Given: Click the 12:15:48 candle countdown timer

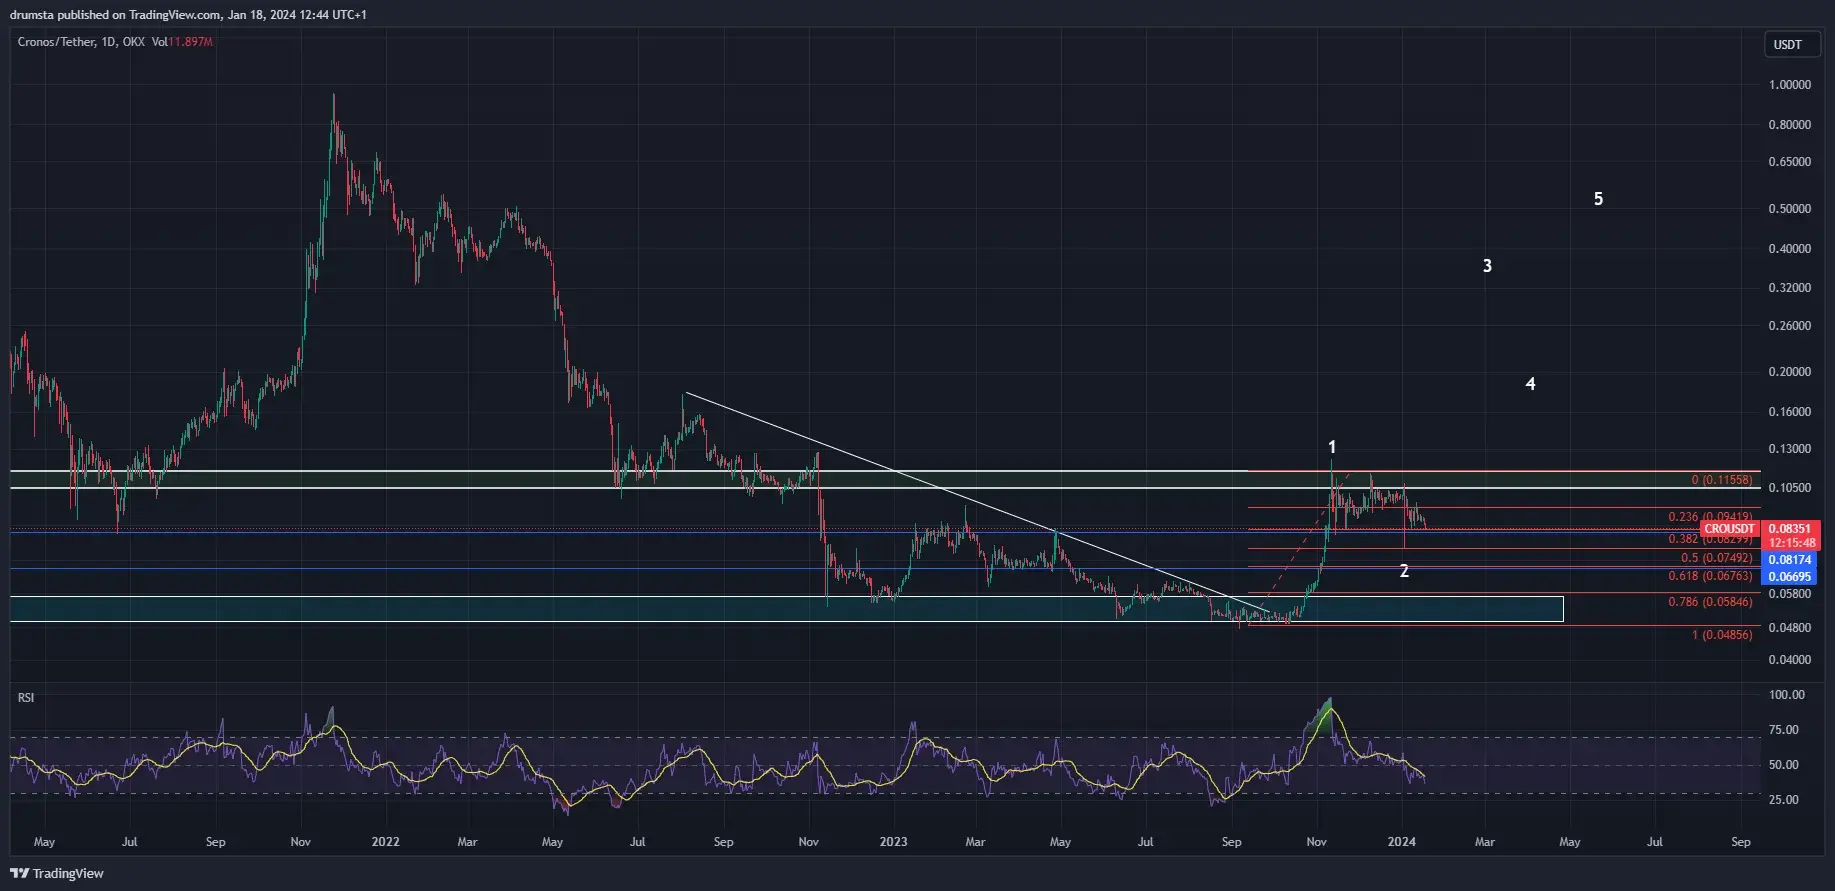Looking at the screenshot, I should [1789, 543].
